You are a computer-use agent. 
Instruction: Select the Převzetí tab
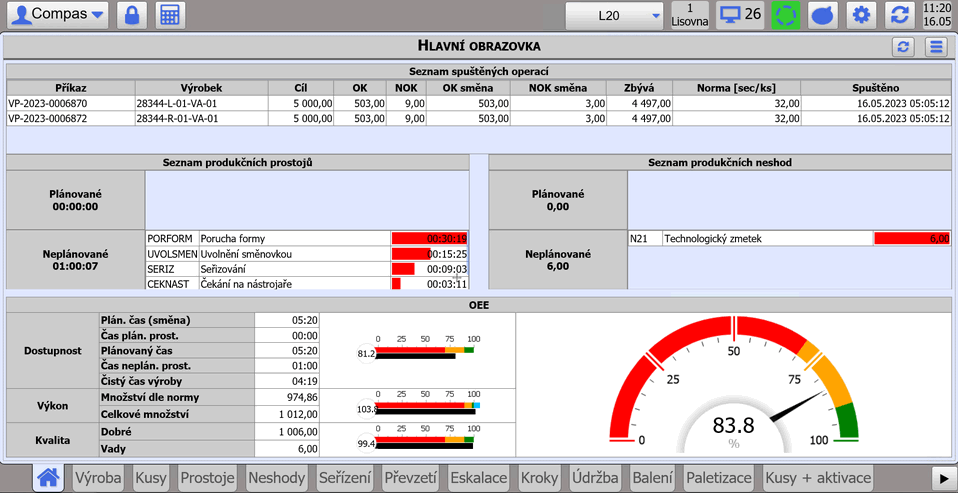(x=411, y=478)
